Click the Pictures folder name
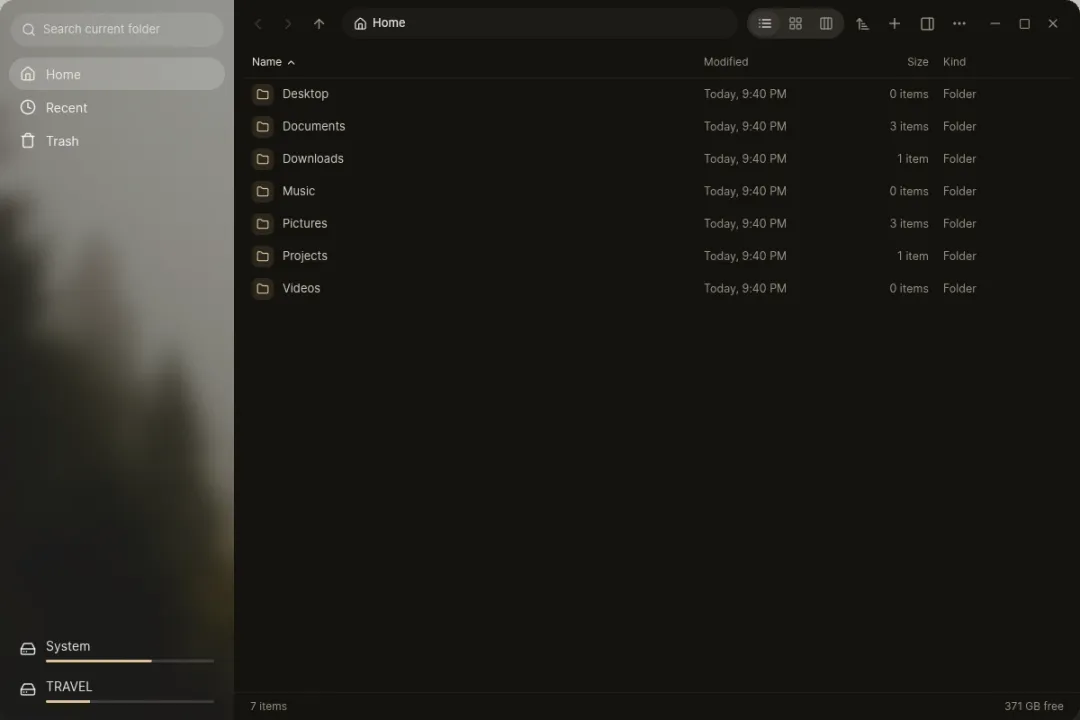1080x720 pixels. click(x=304, y=223)
